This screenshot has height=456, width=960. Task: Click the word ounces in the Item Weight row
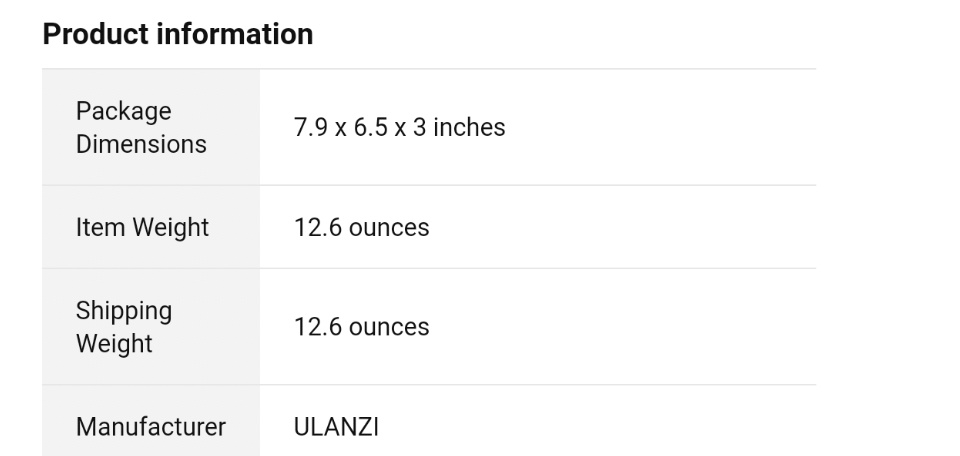(x=389, y=227)
